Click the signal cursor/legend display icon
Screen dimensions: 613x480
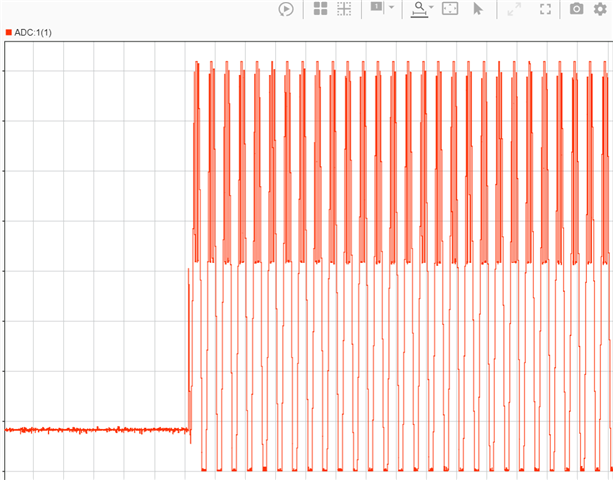tap(376, 7)
